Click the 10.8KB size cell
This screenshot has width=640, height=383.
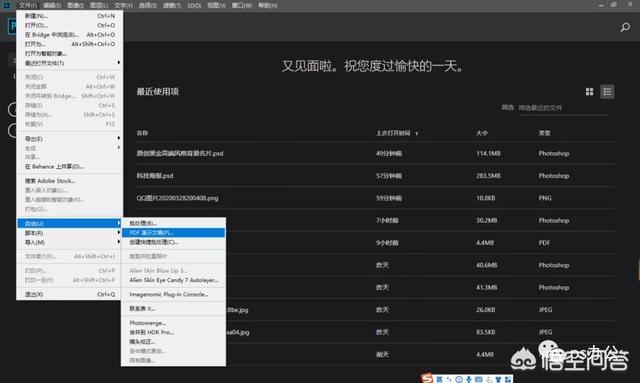coord(486,198)
